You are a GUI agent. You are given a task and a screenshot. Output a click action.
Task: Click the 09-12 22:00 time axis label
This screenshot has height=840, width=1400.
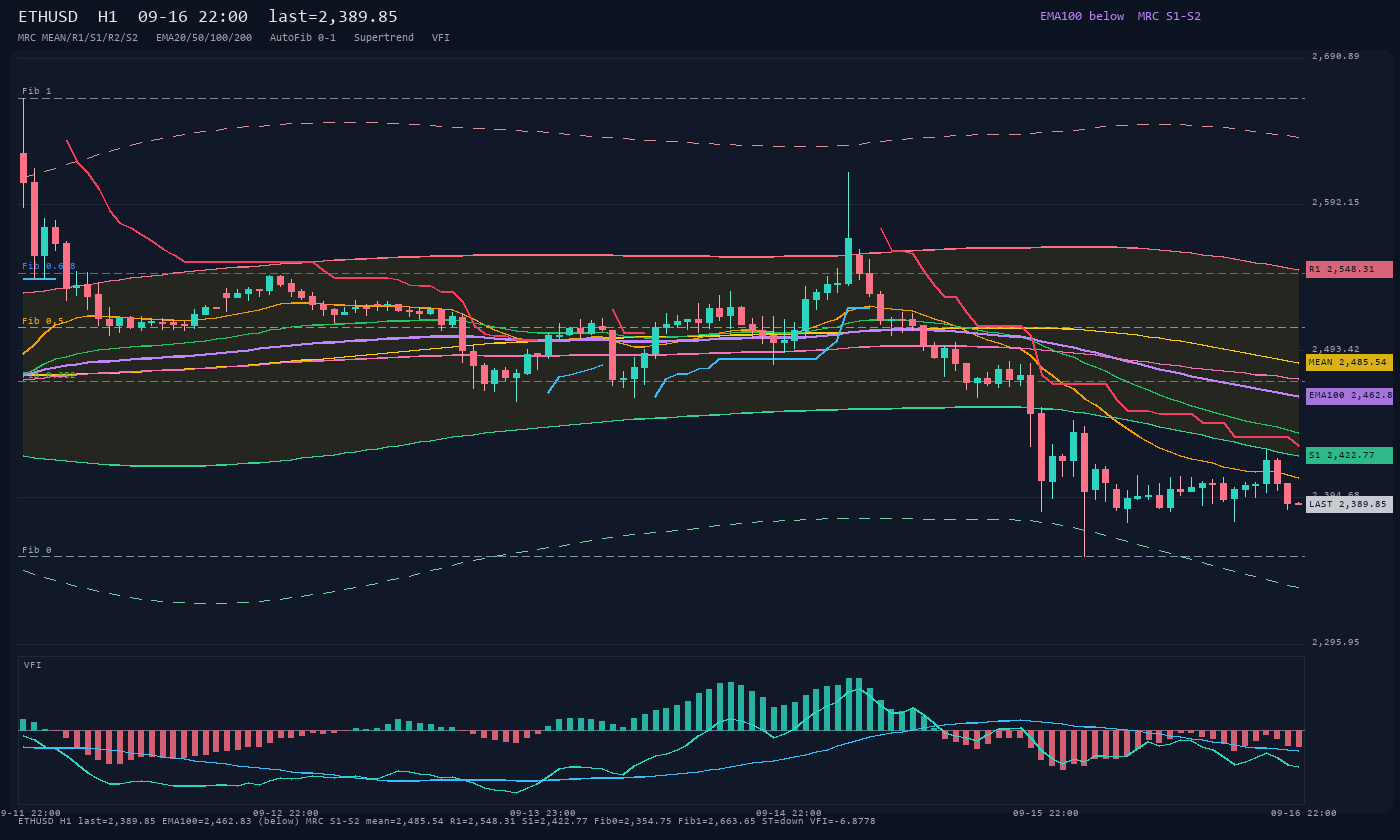286,813
